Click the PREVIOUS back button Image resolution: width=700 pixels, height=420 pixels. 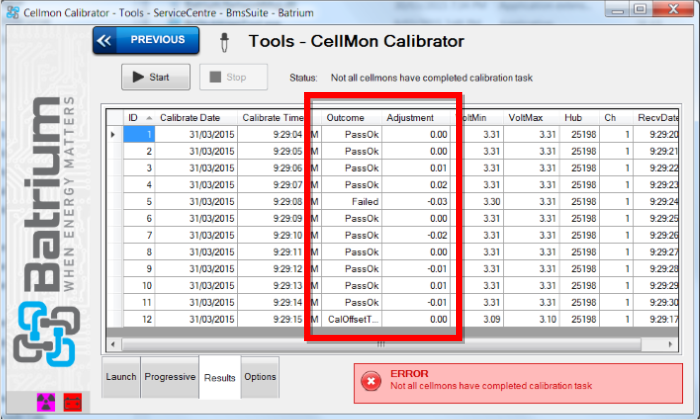146,40
